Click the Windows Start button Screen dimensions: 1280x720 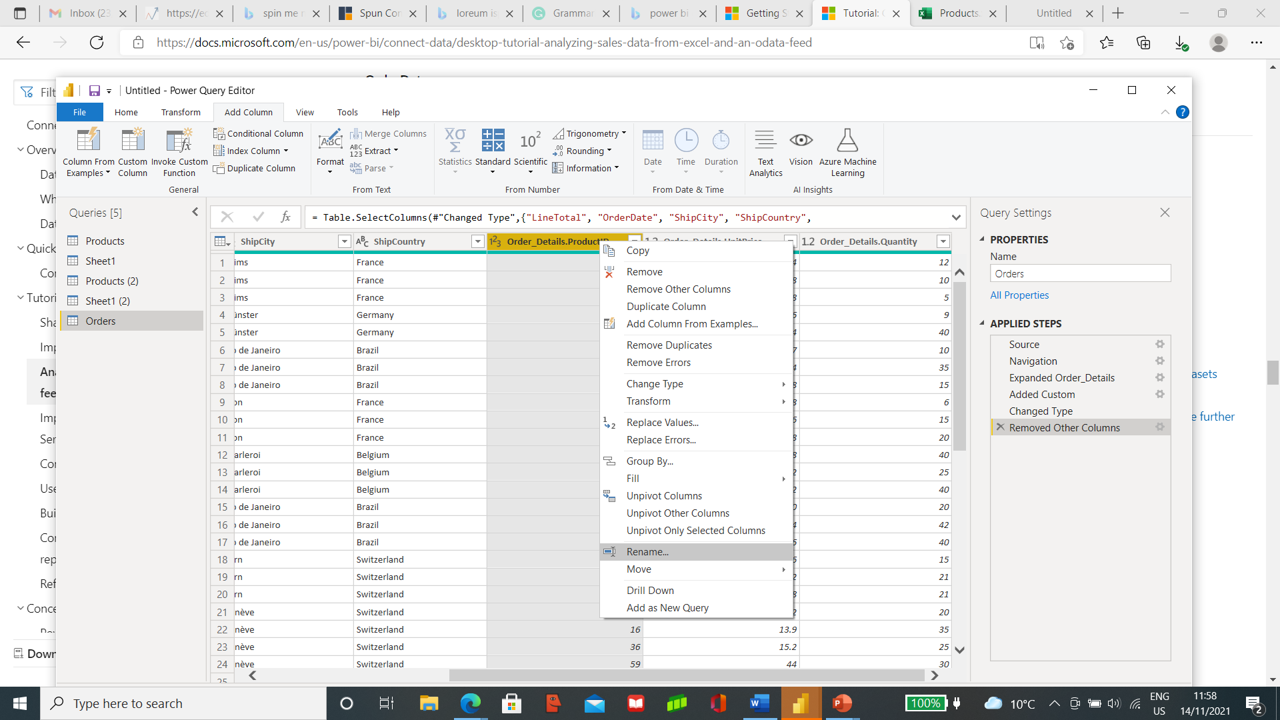(x=20, y=703)
